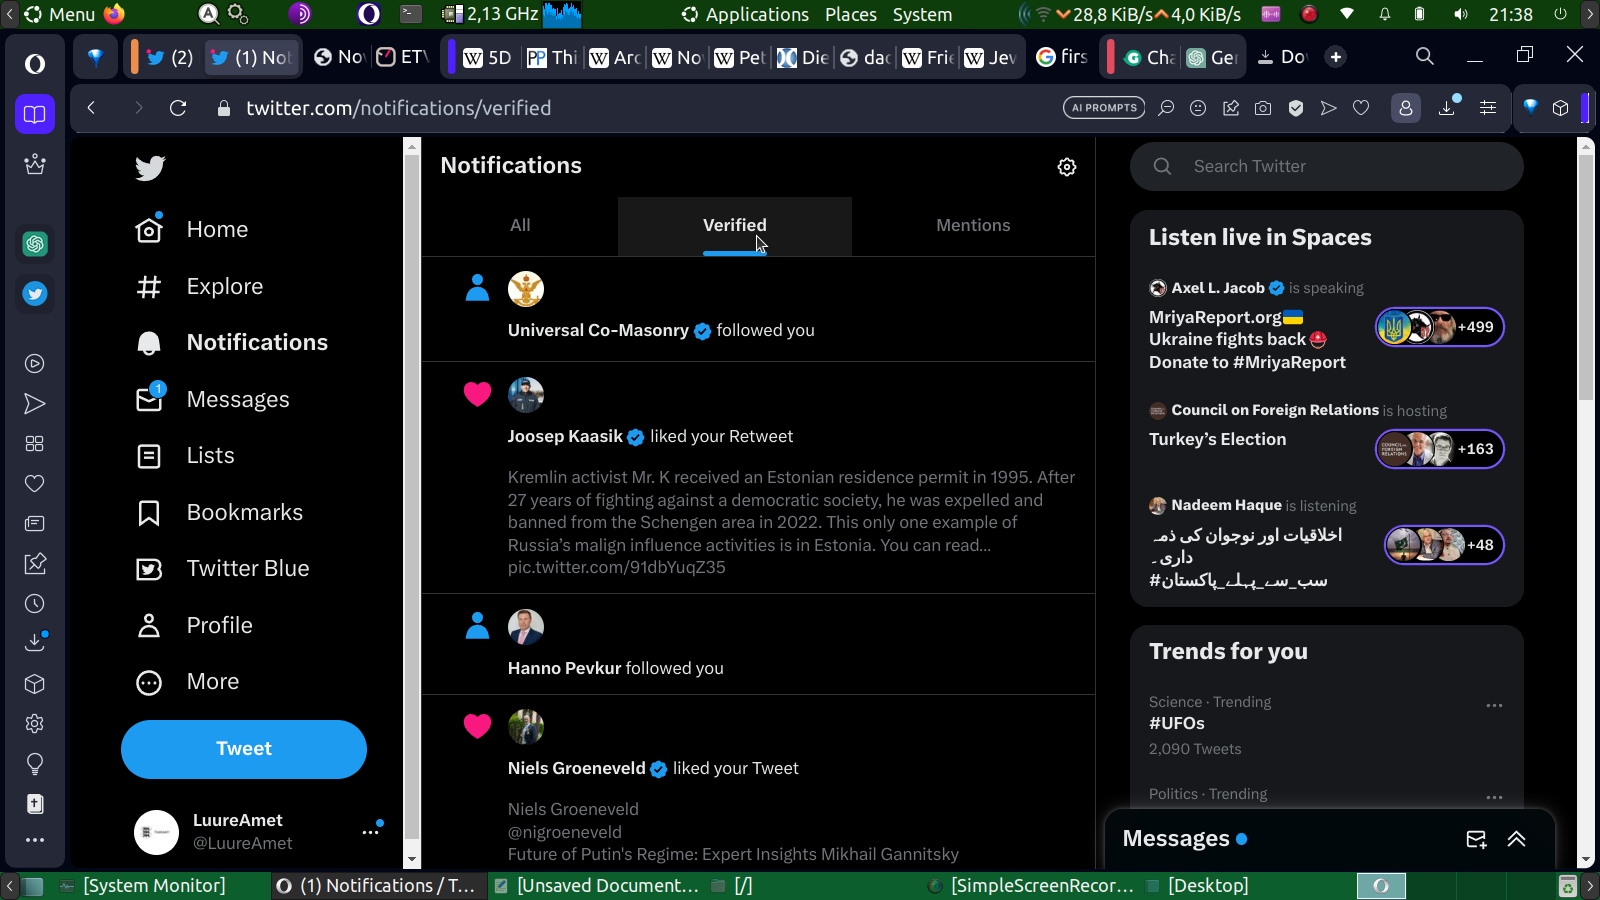
Task: Reload the current page
Action: 178,108
